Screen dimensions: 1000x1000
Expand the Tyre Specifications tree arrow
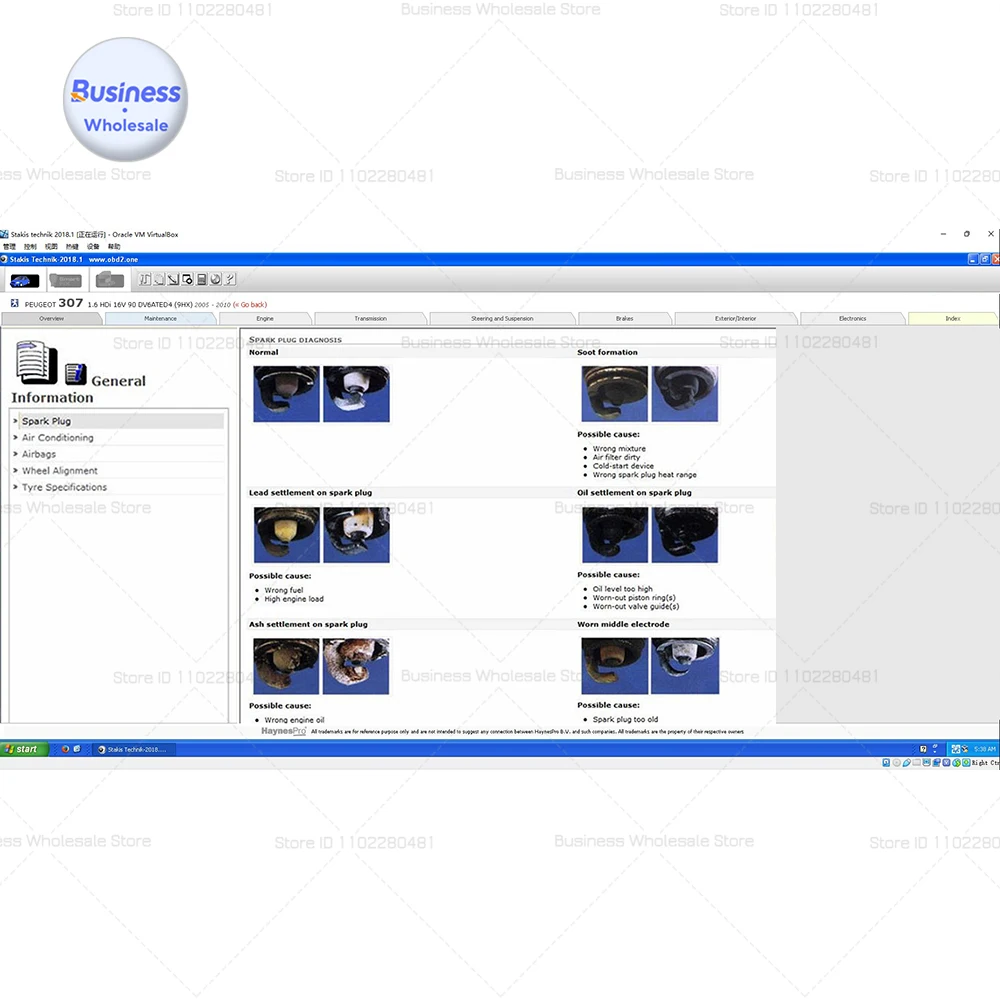pyautogui.click(x=15, y=487)
